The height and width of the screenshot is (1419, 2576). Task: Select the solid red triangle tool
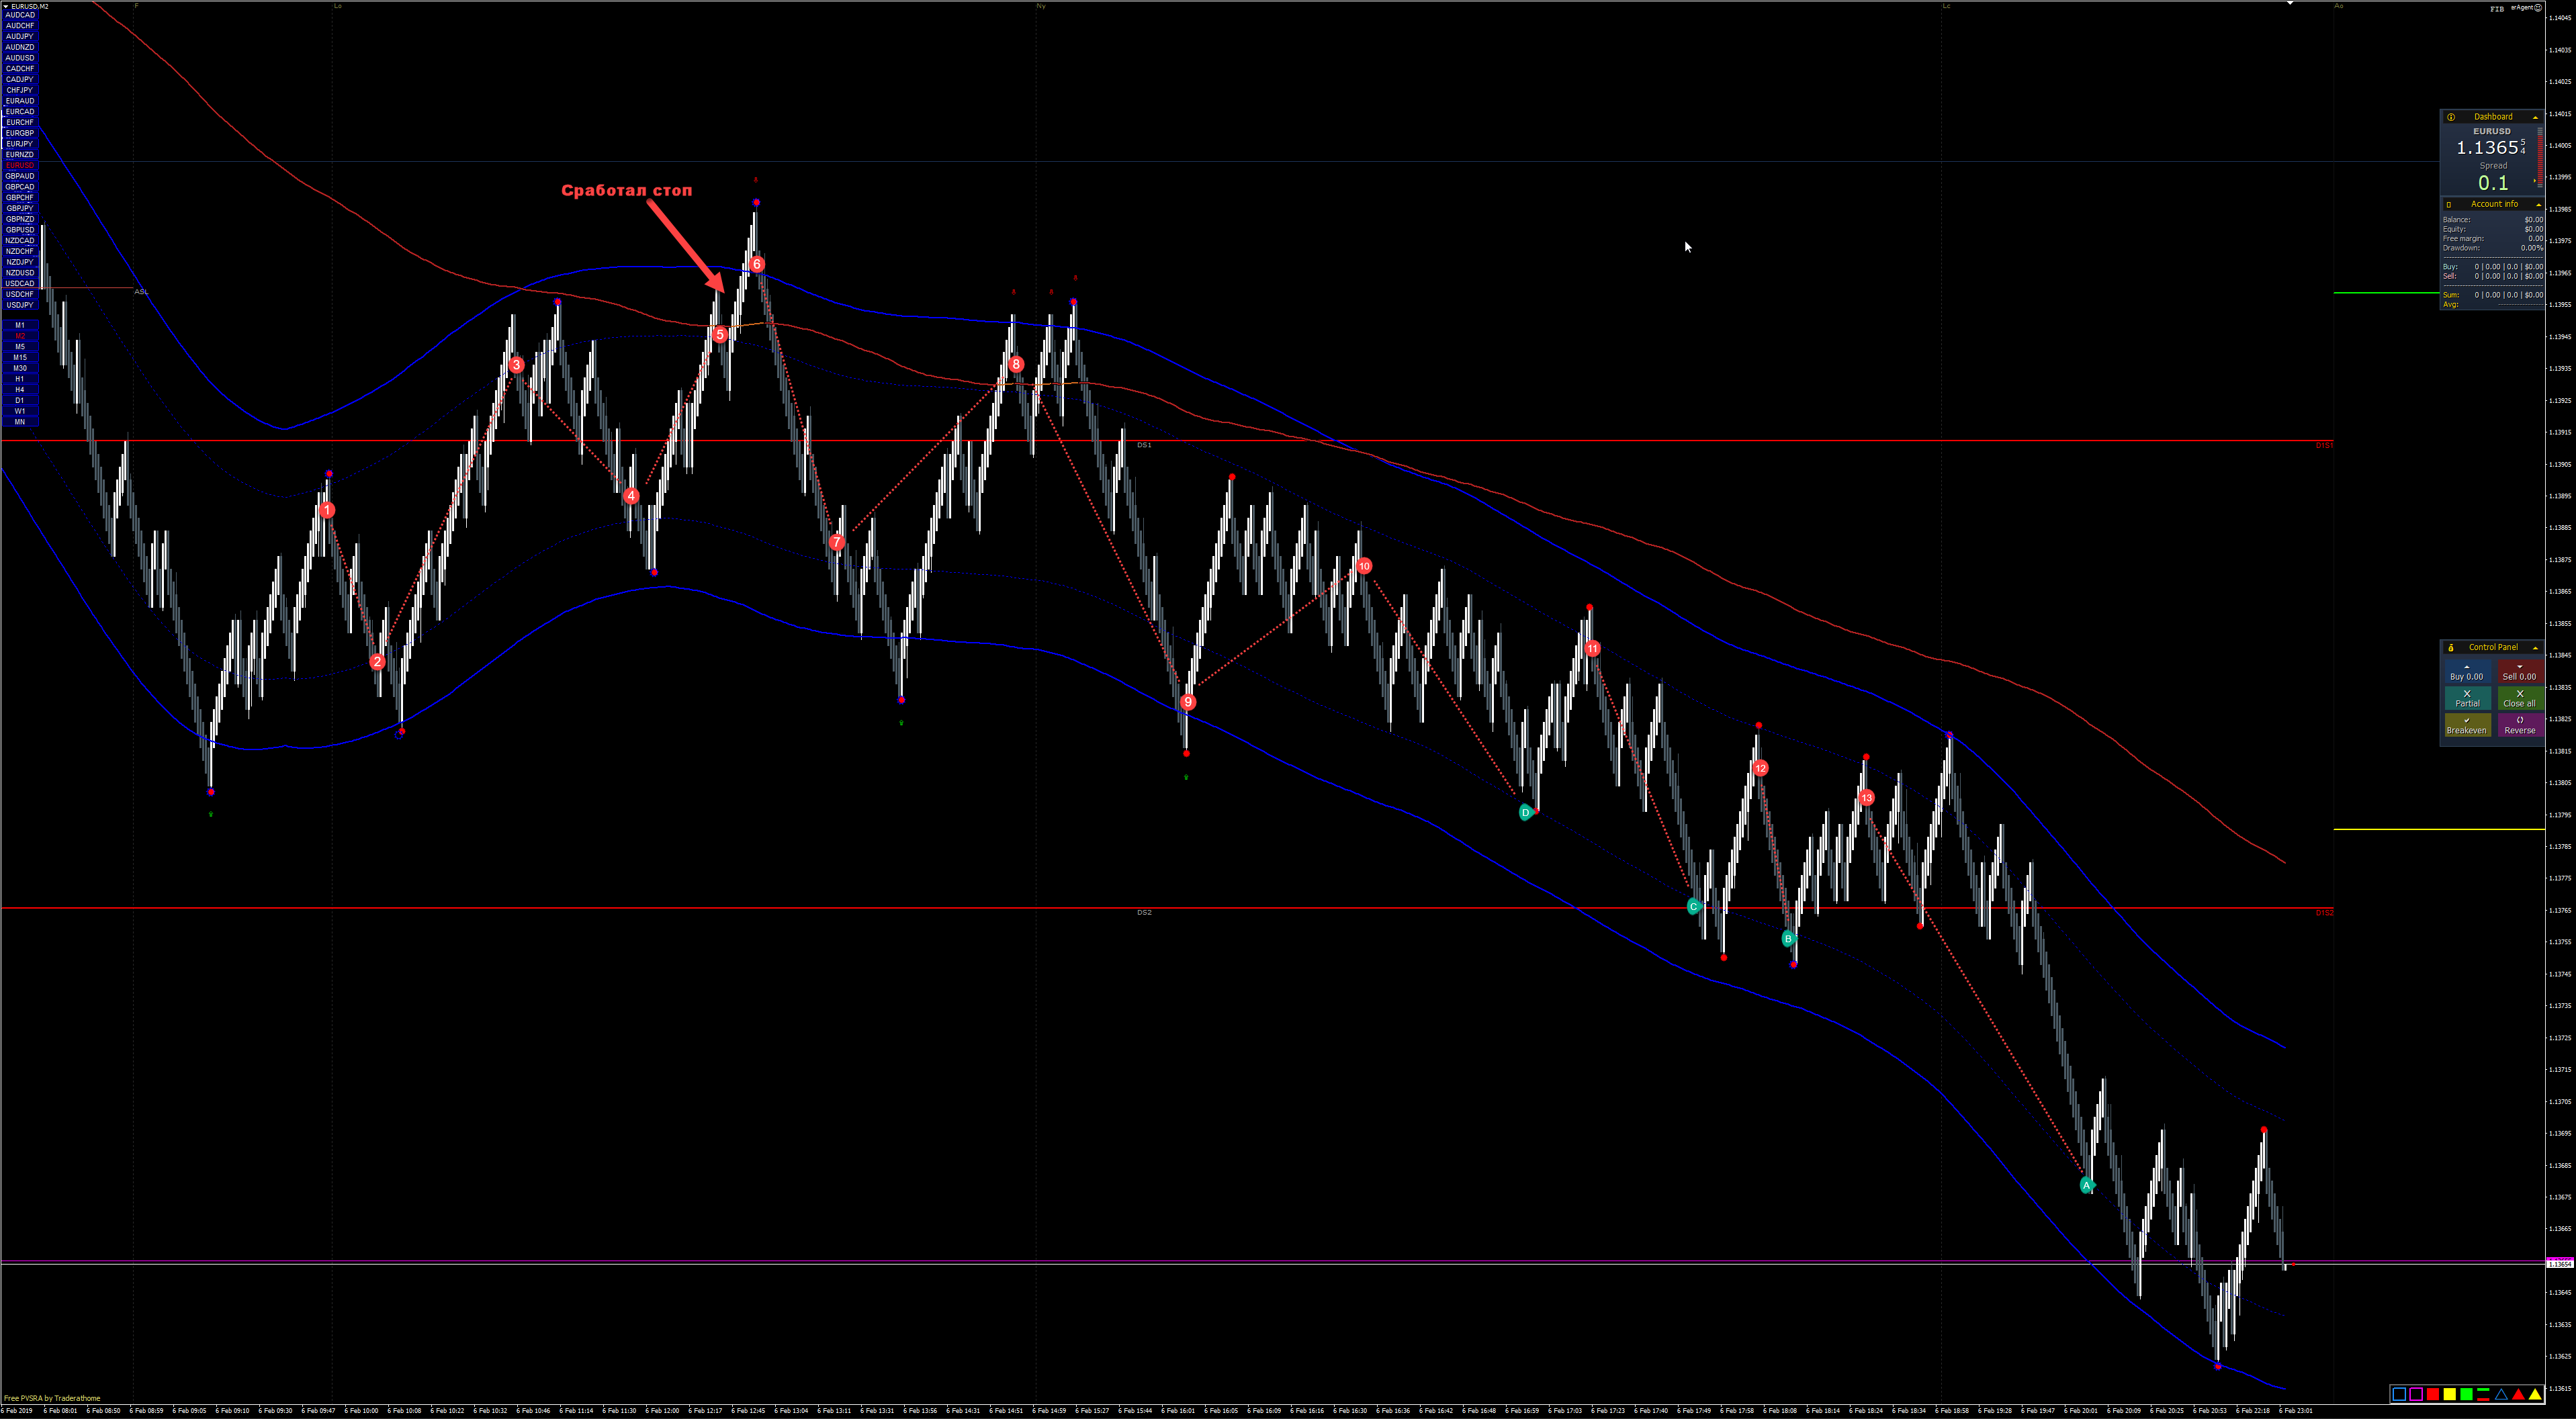(x=2518, y=1394)
